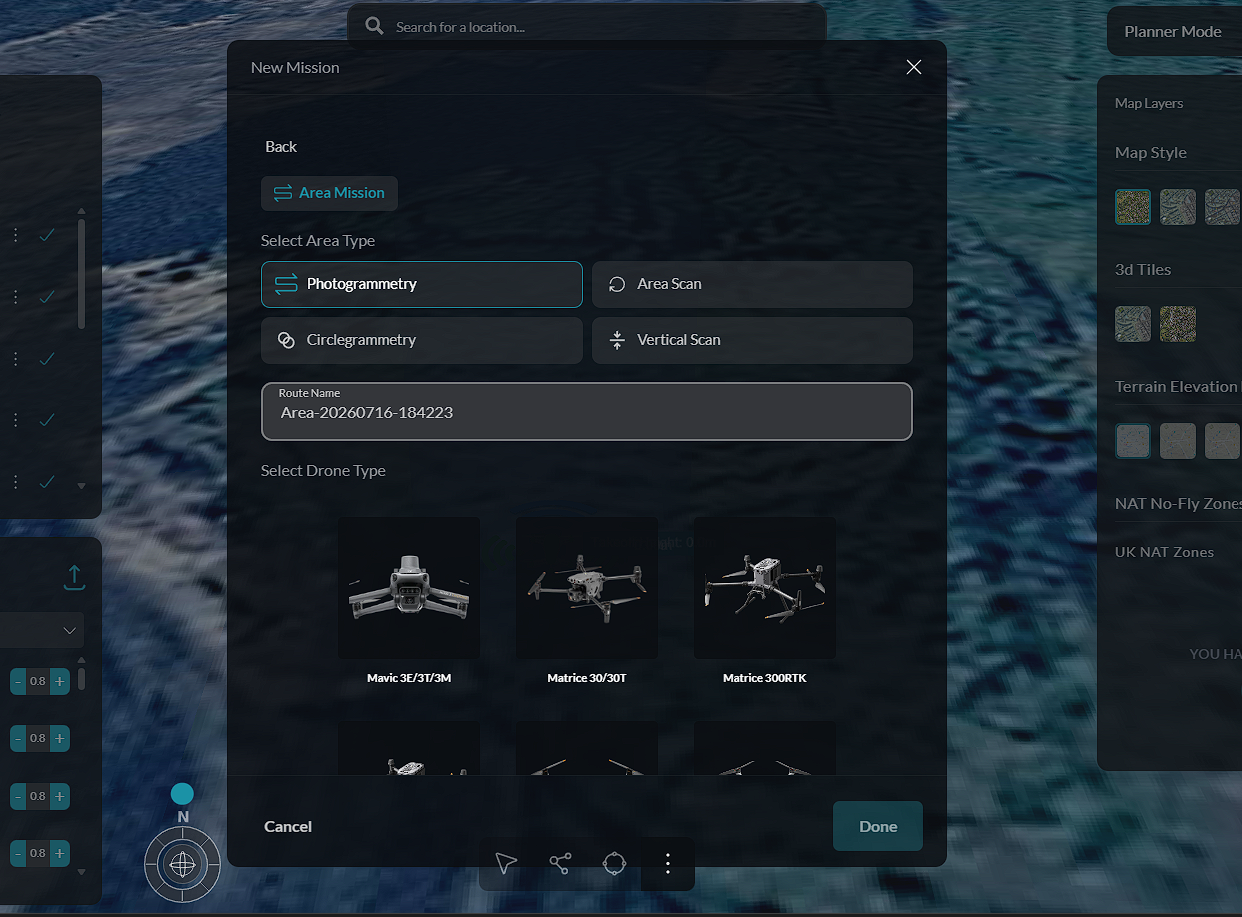The image size is (1242, 917).
Task: Click the Map Layers heading
Action: [x=1149, y=103]
